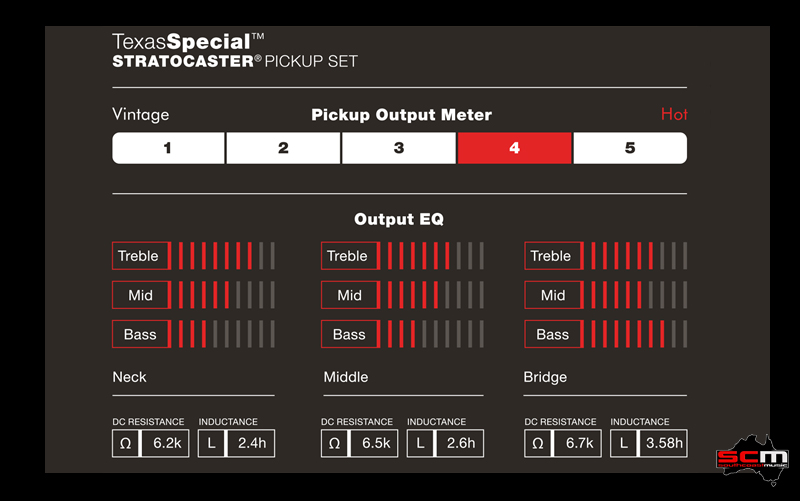Click the Neck ohm symbol icon
Image resolution: width=800 pixels, height=501 pixels.
(x=126, y=443)
